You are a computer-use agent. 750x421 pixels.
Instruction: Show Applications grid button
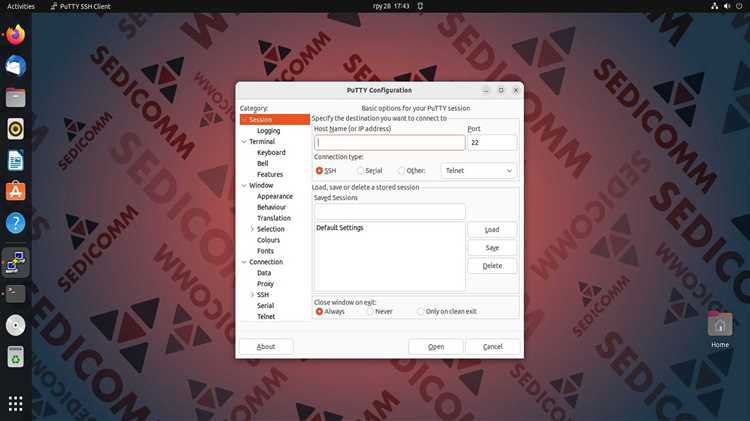15,404
